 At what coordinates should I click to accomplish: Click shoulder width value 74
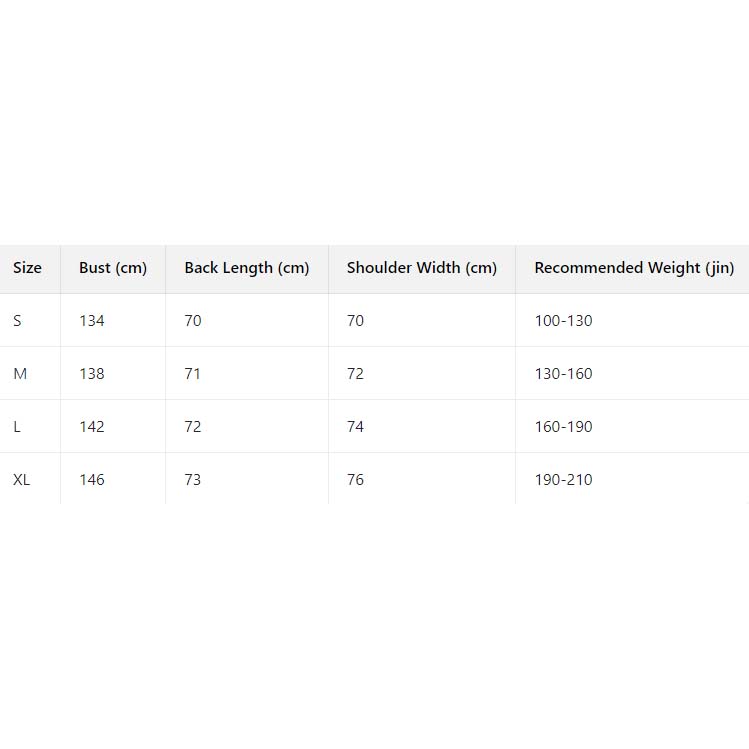tap(355, 427)
